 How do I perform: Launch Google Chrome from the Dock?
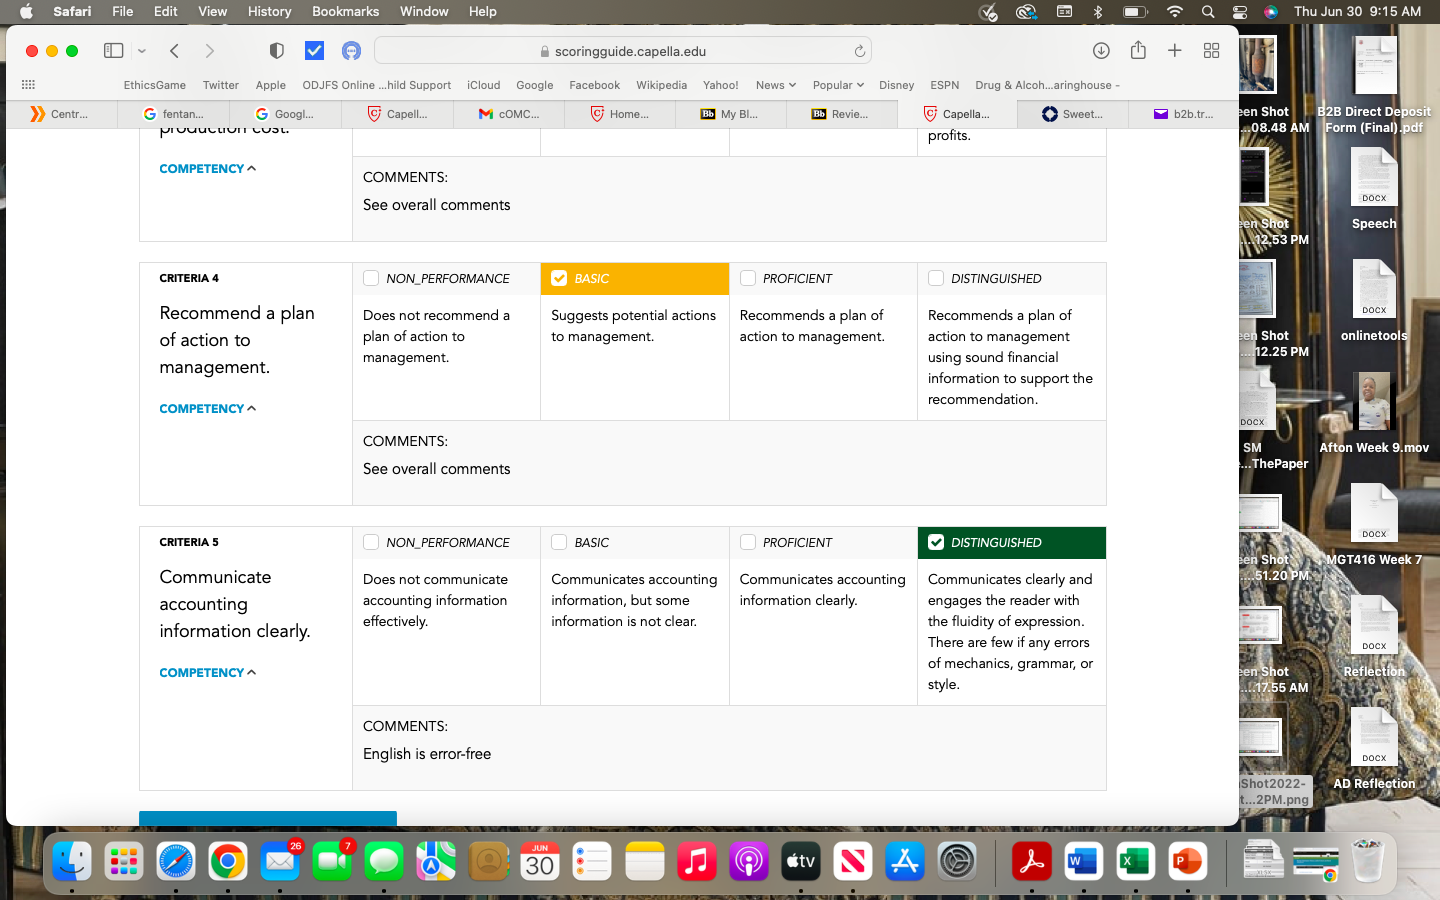(x=228, y=861)
